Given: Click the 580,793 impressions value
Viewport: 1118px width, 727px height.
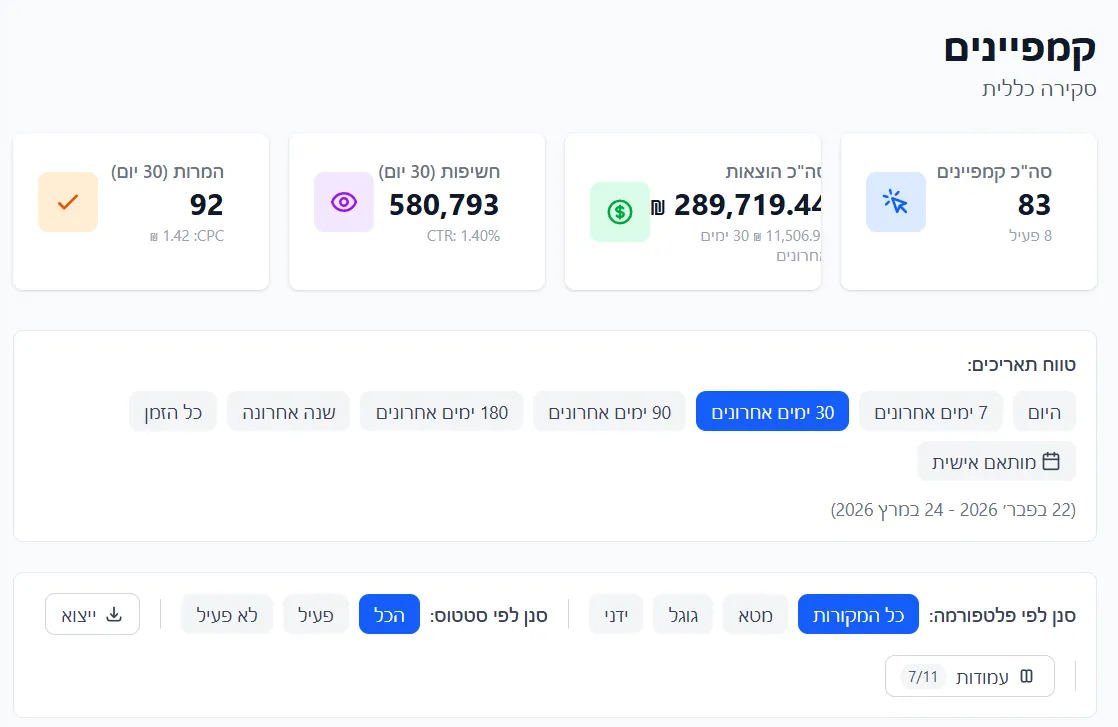Looking at the screenshot, I should tap(444, 205).
